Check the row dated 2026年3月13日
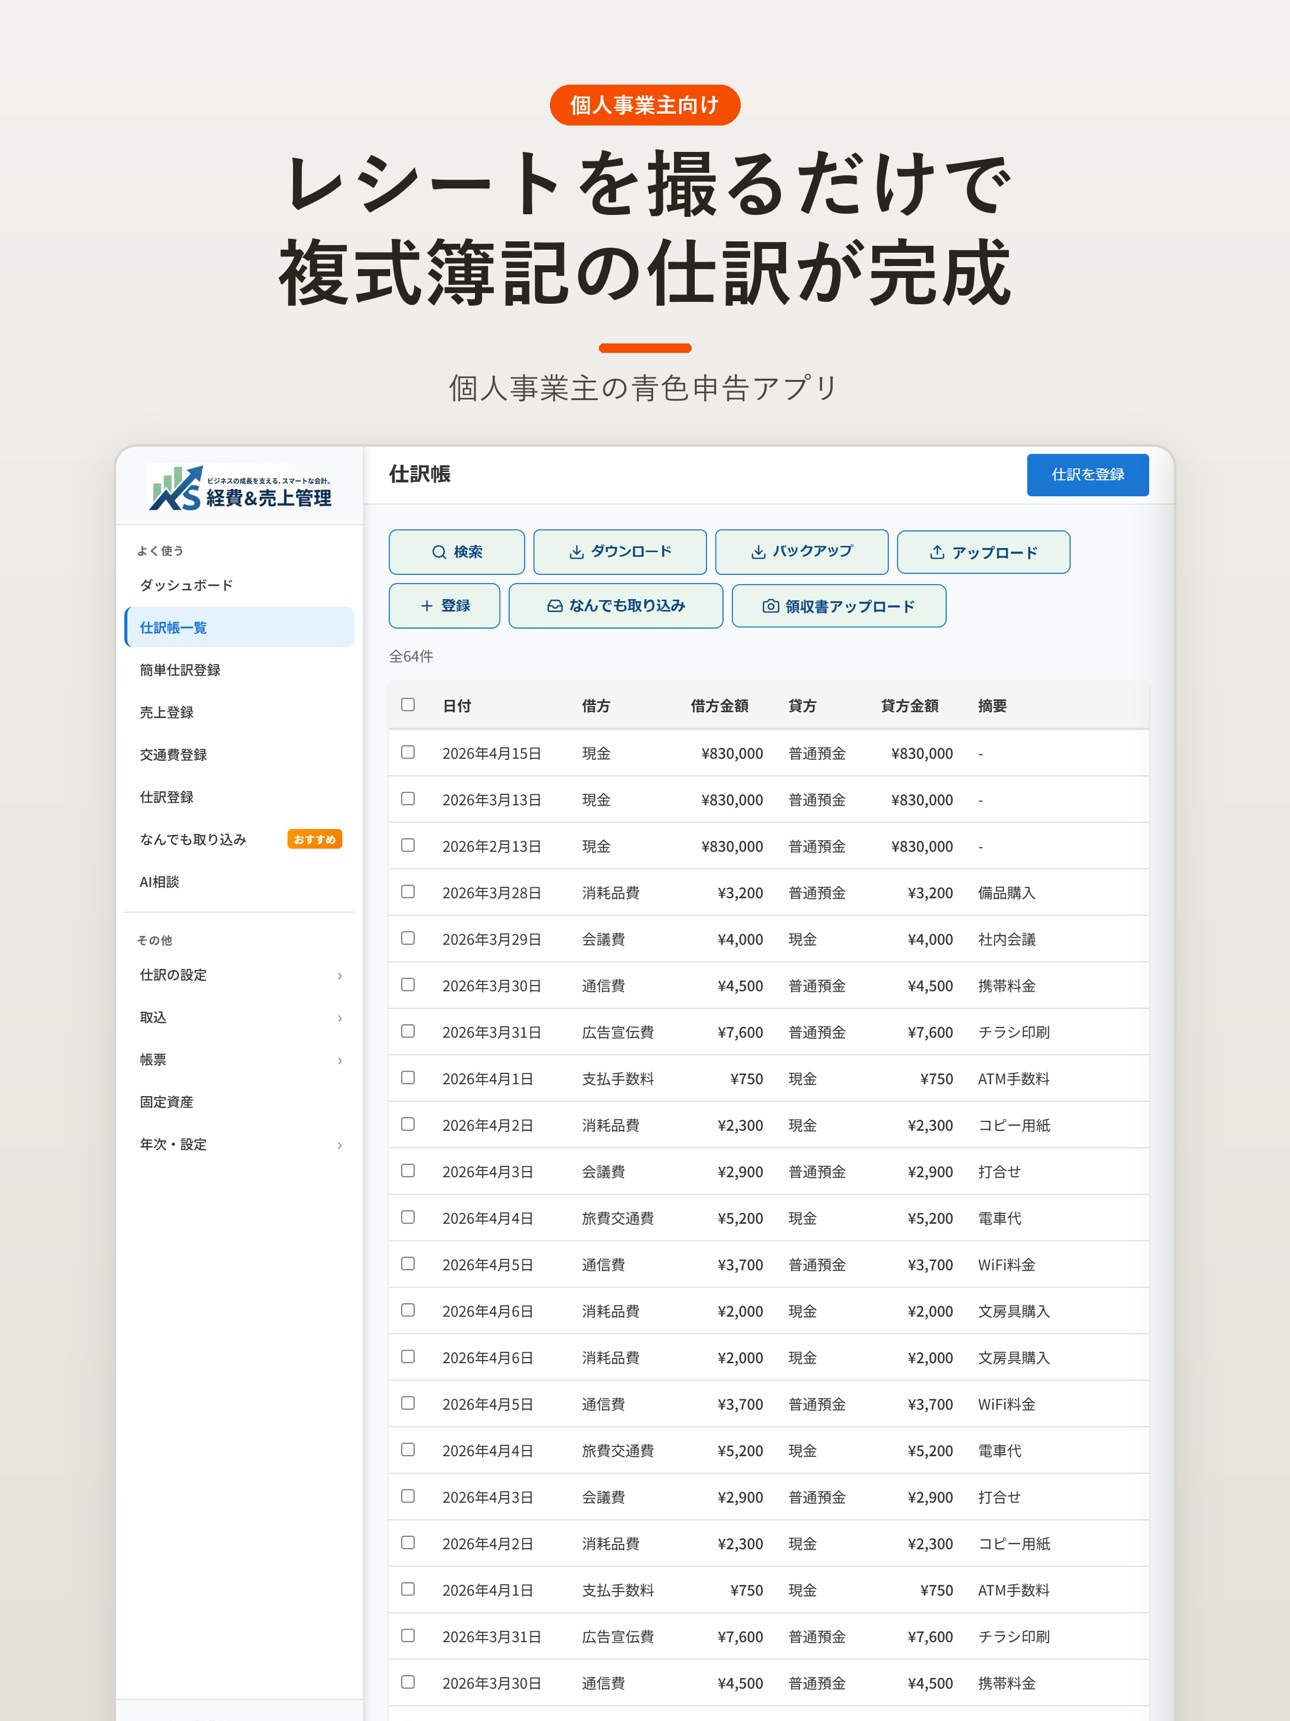Viewport: 1290px width, 1721px height. click(x=408, y=799)
